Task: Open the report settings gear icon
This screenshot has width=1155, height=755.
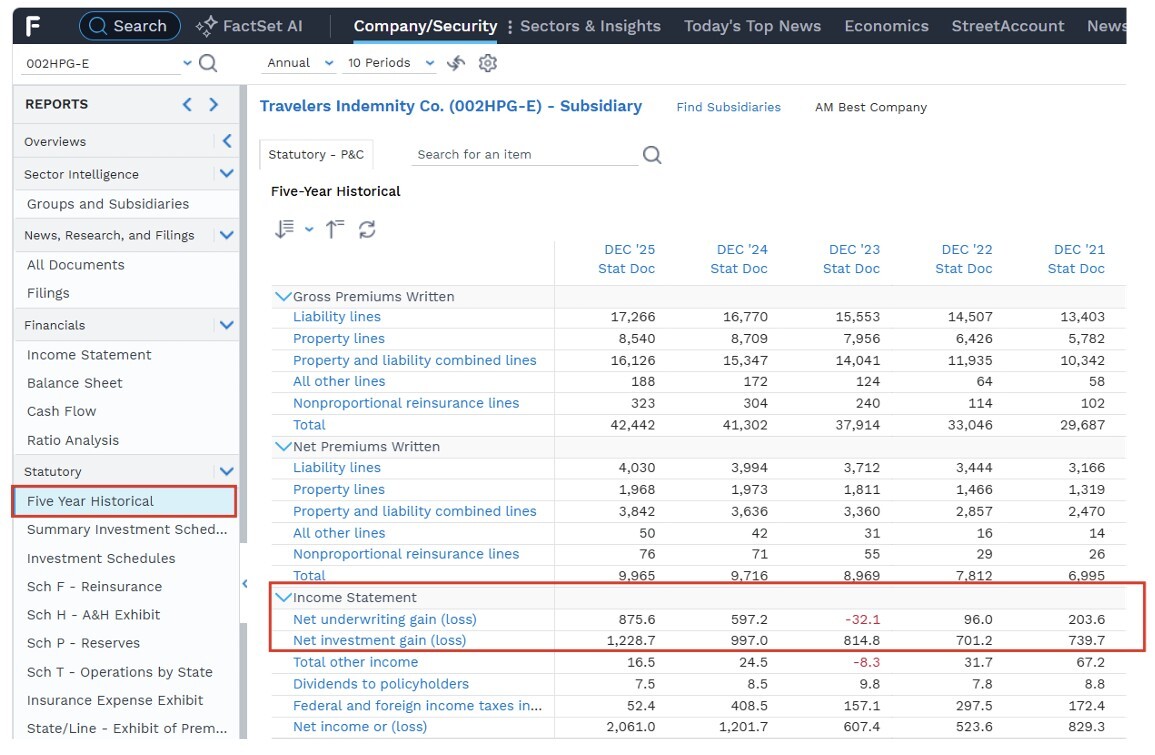Action: (488, 63)
